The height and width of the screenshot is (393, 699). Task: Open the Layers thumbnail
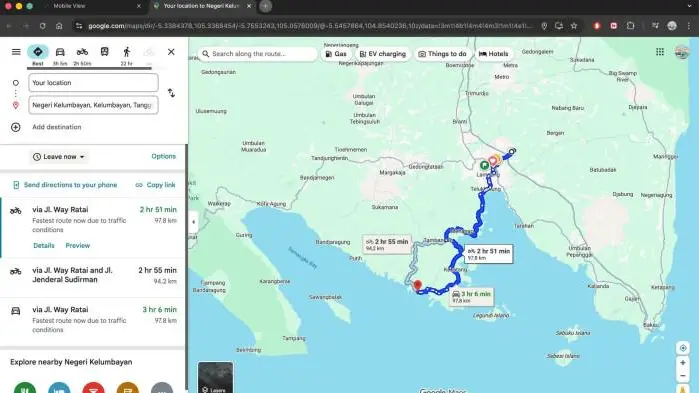(215, 377)
